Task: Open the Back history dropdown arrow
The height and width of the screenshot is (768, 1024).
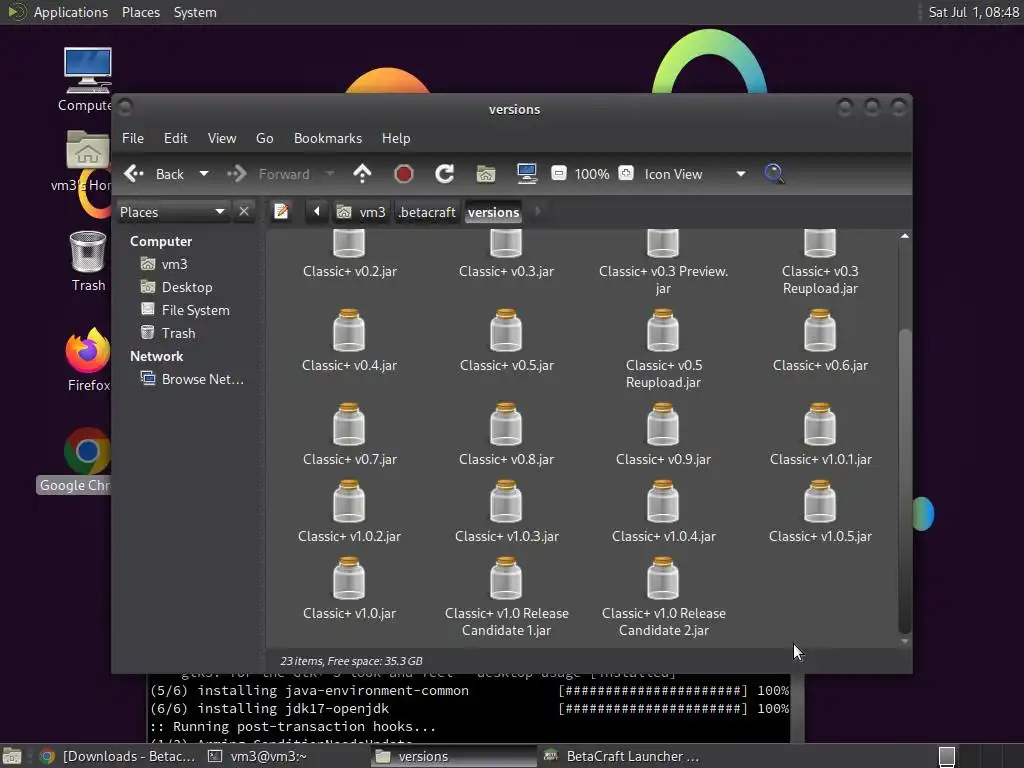Action: [x=204, y=174]
